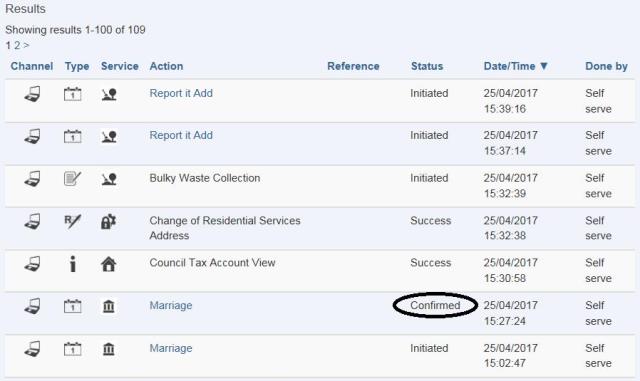This screenshot has height=381, width=640.
Task: Click the building icon in the 15:02:47 Marriage row
Action: [109, 349]
